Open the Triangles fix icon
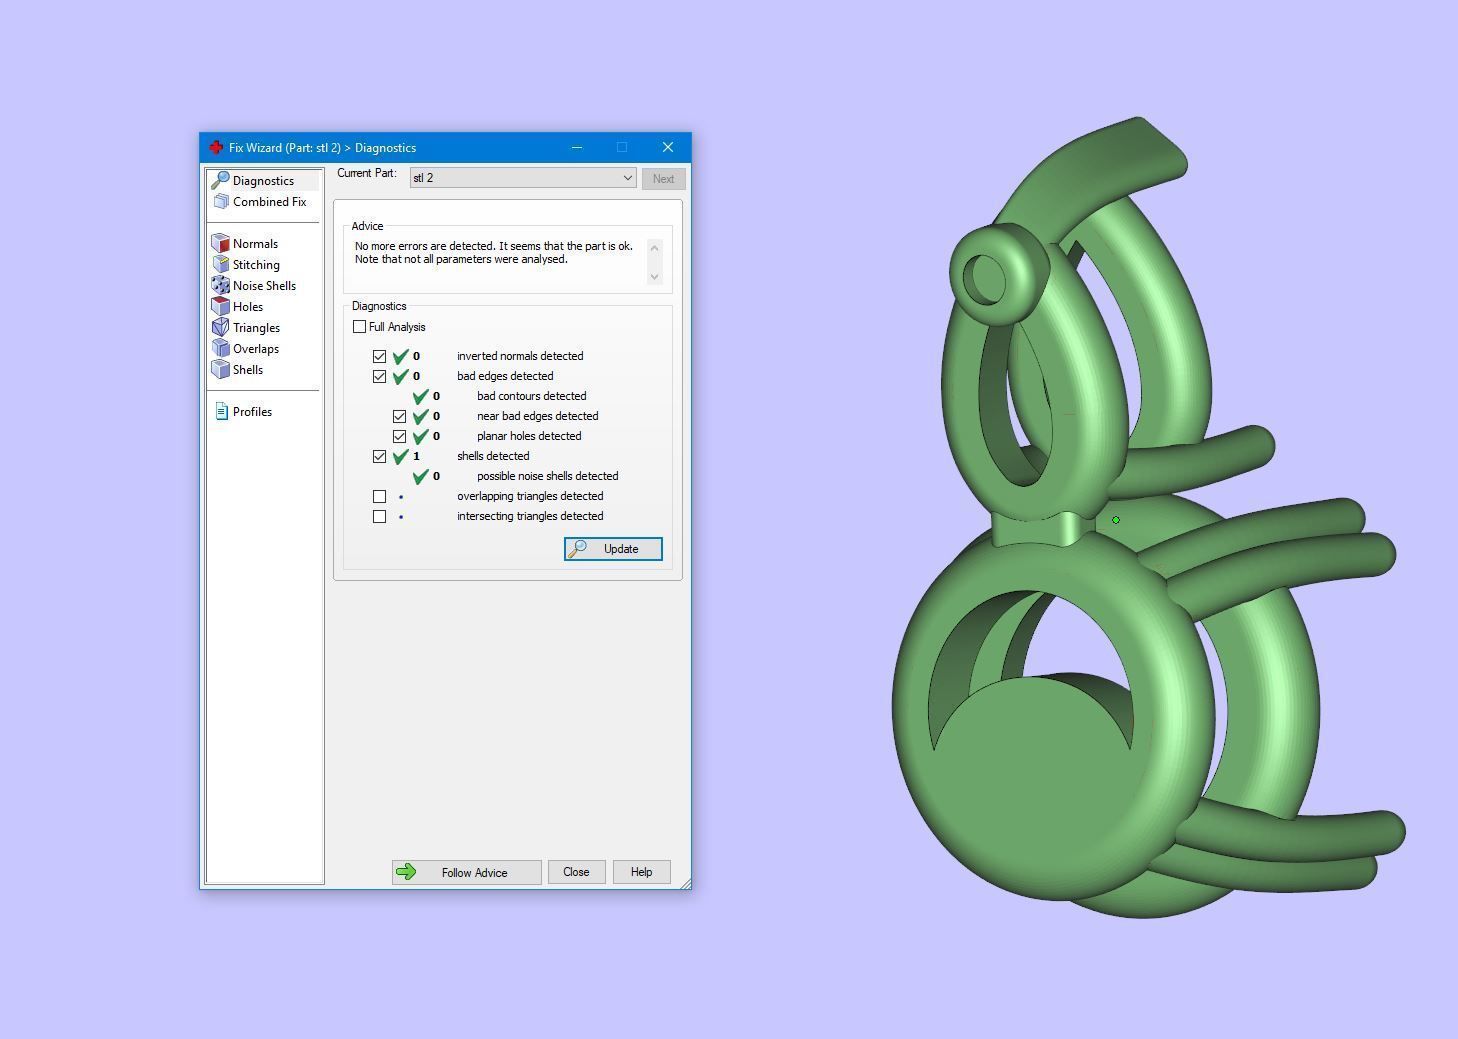The height and width of the screenshot is (1039, 1458). 221,328
